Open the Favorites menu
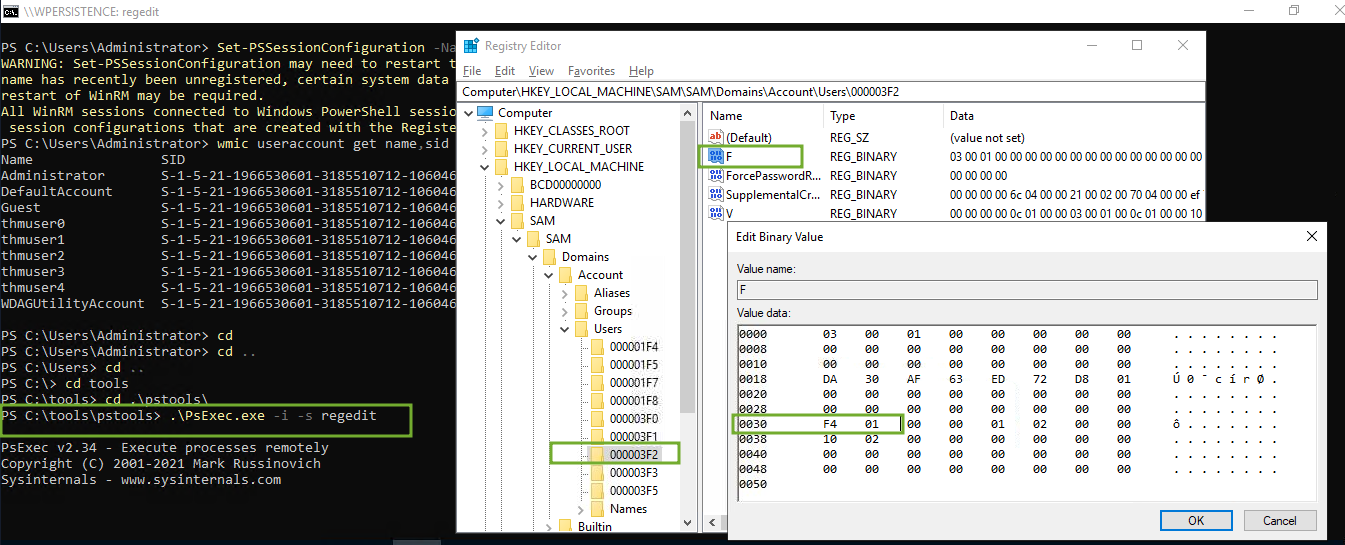 591,71
